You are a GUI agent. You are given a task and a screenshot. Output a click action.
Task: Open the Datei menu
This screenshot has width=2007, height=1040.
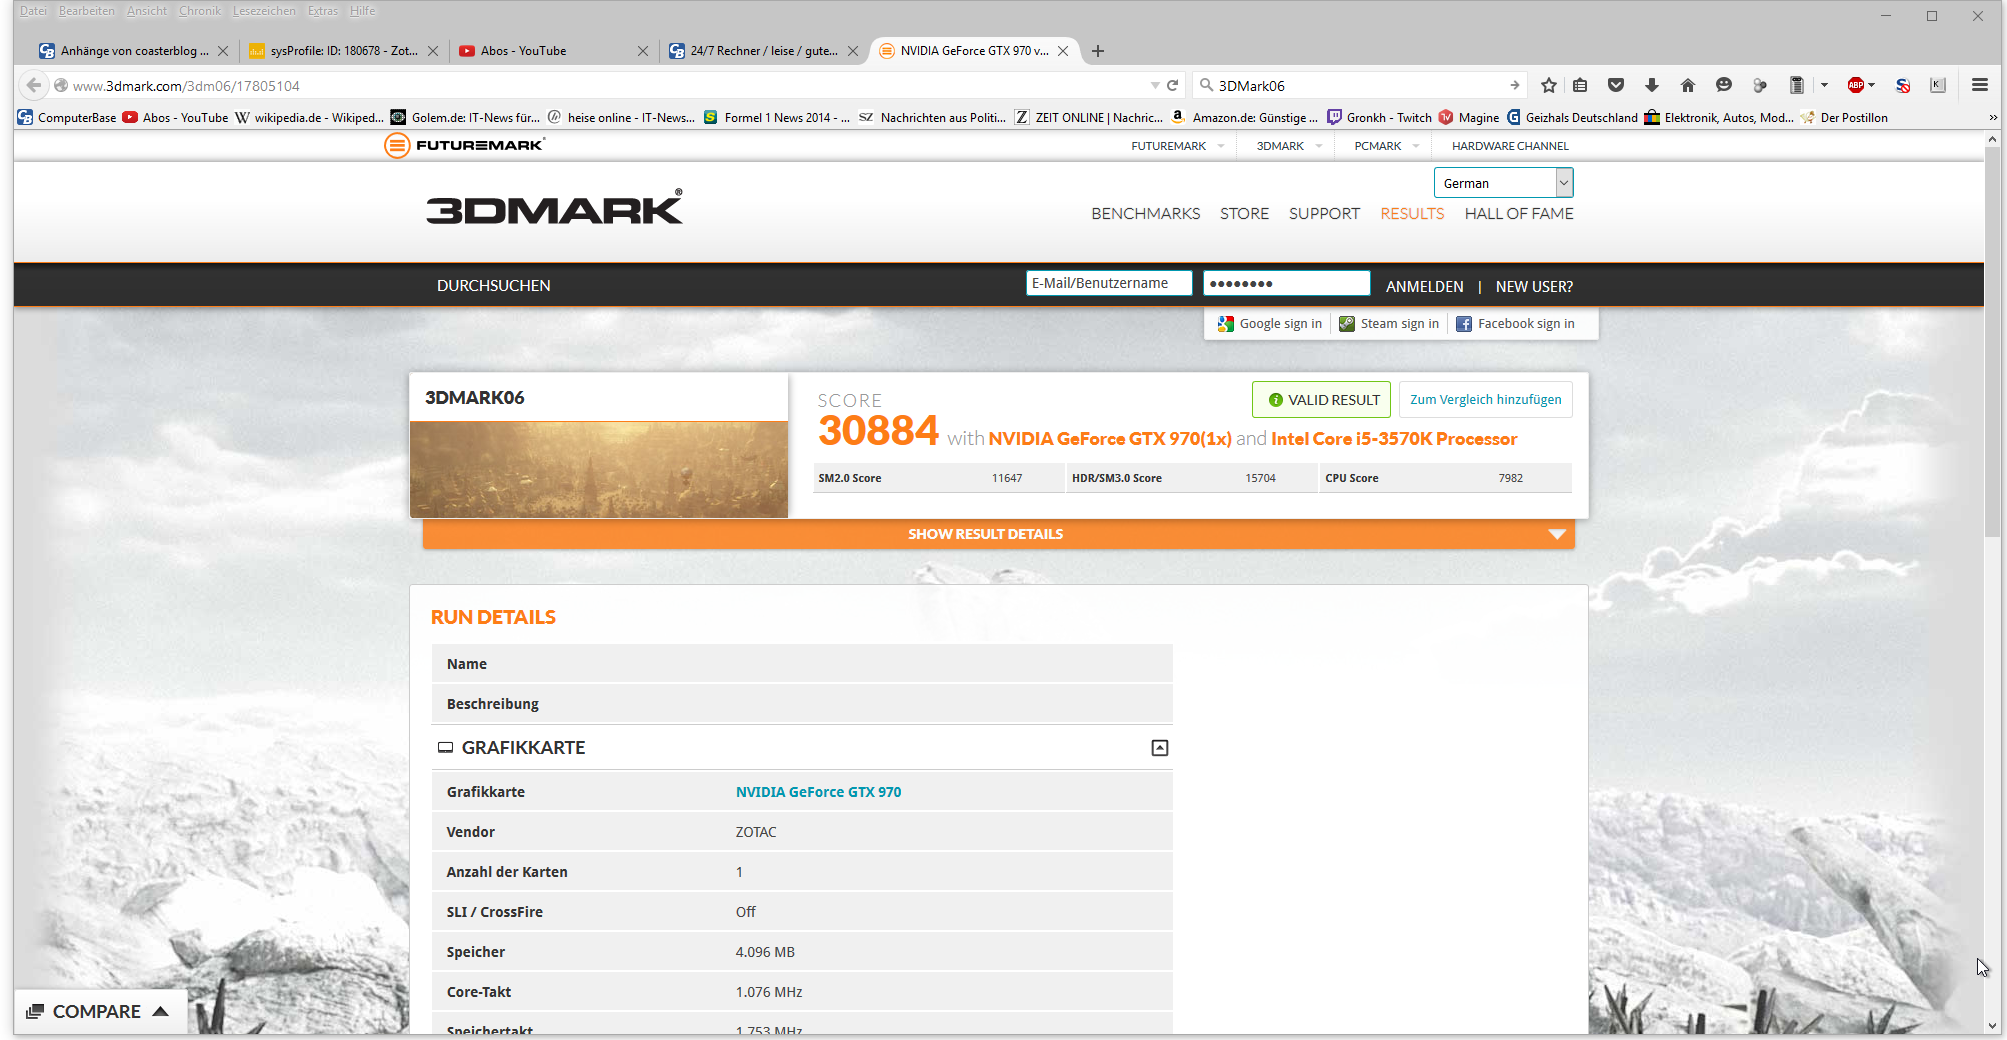(33, 11)
